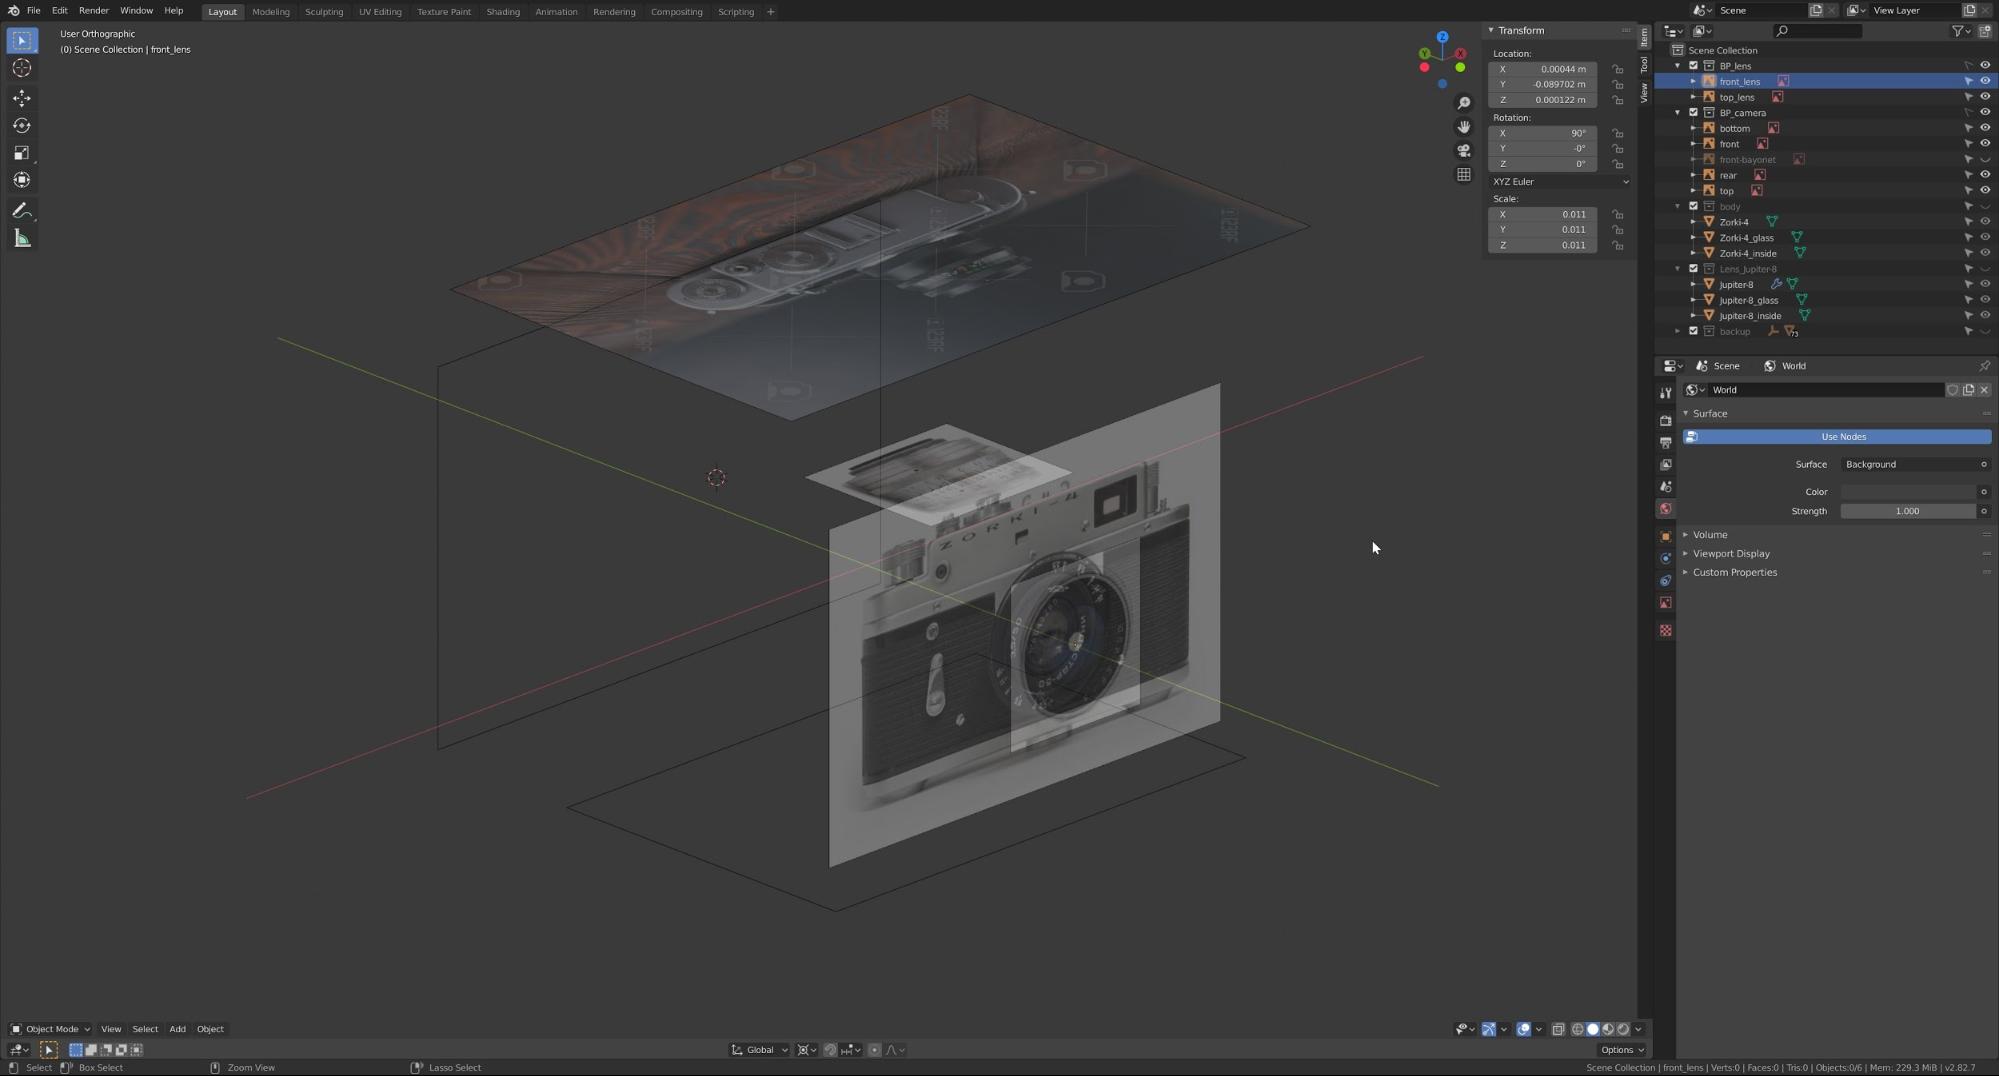
Task: Open the Surface type dropdown set to Background
Action: [x=1912, y=464]
